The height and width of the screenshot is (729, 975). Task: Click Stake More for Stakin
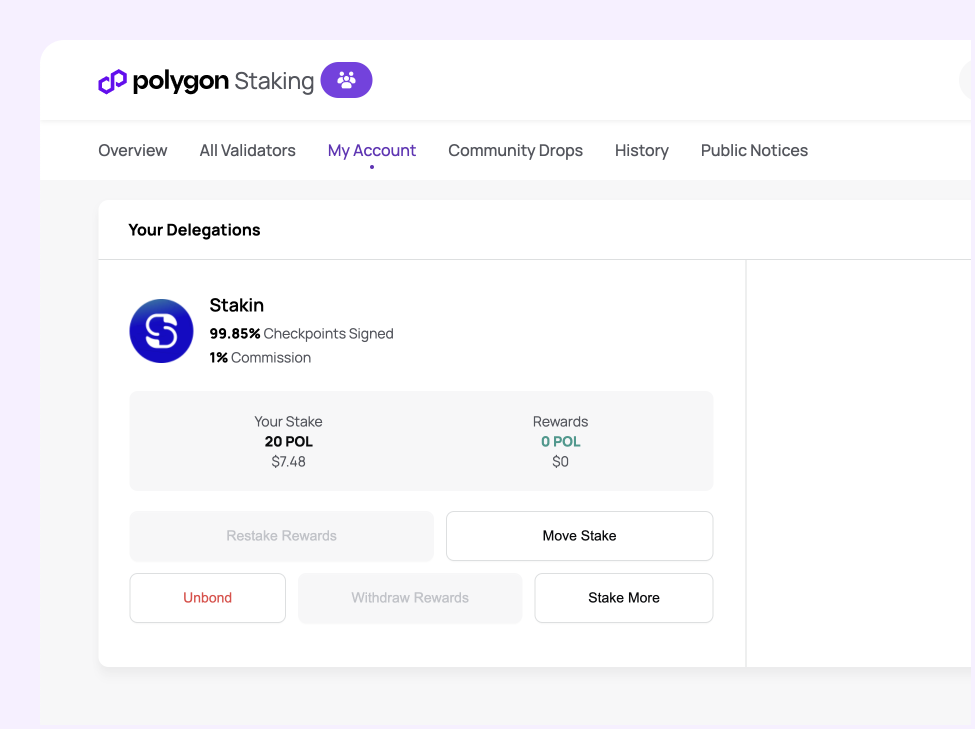pos(623,597)
